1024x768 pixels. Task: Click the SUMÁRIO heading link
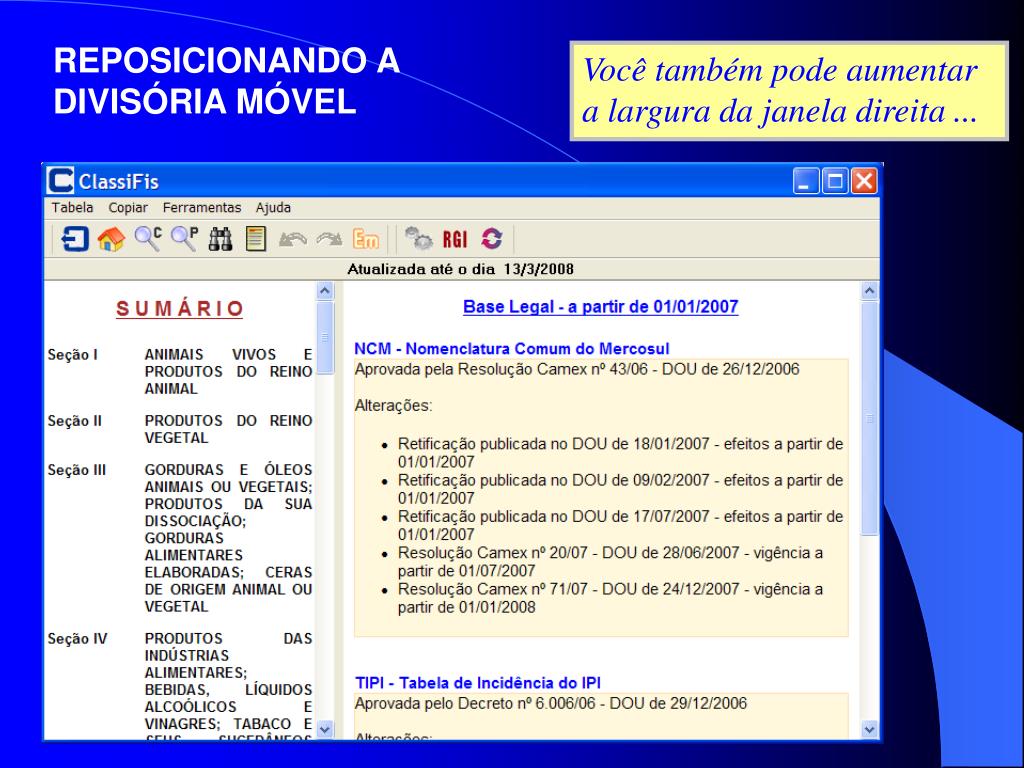coord(180,309)
